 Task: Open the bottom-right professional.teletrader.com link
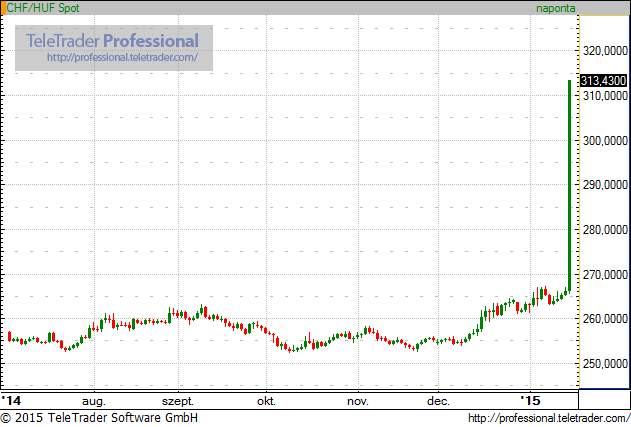pos(549,419)
